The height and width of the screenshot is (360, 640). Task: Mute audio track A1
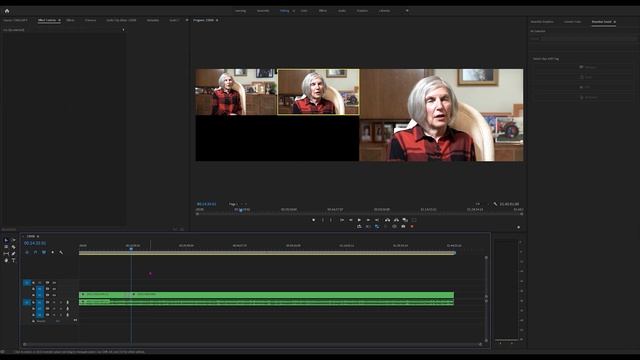(x=54, y=302)
